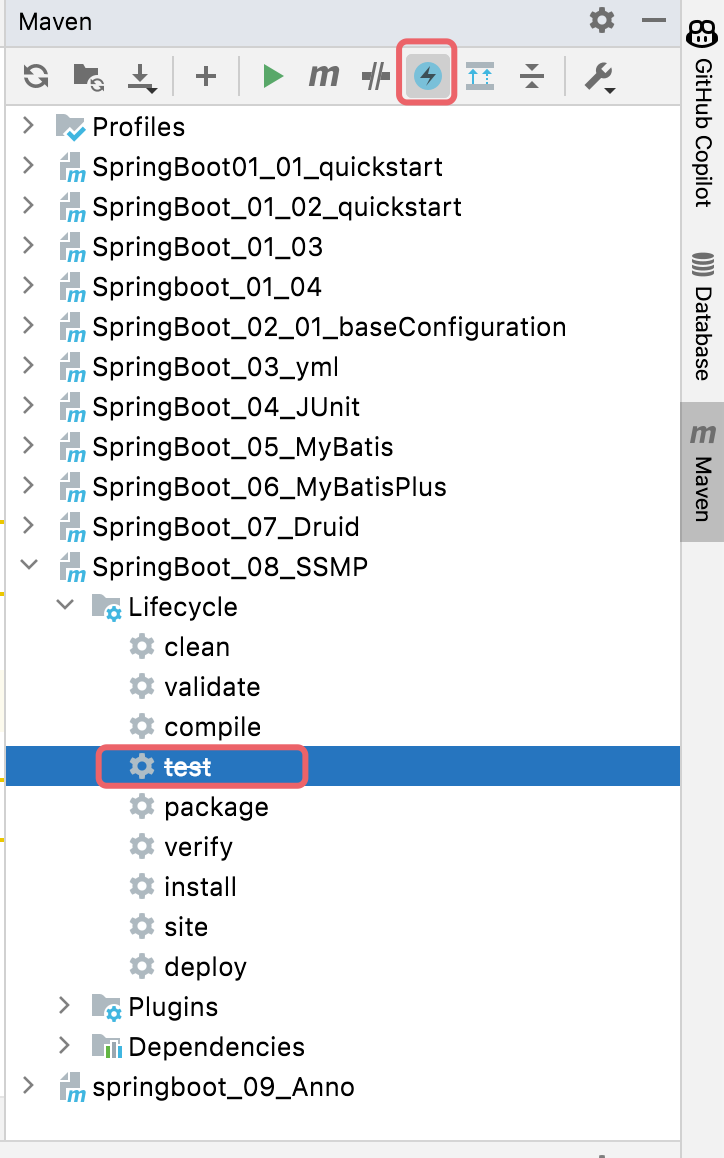
Task: Click gear icon beside deploy
Action: coord(142,966)
